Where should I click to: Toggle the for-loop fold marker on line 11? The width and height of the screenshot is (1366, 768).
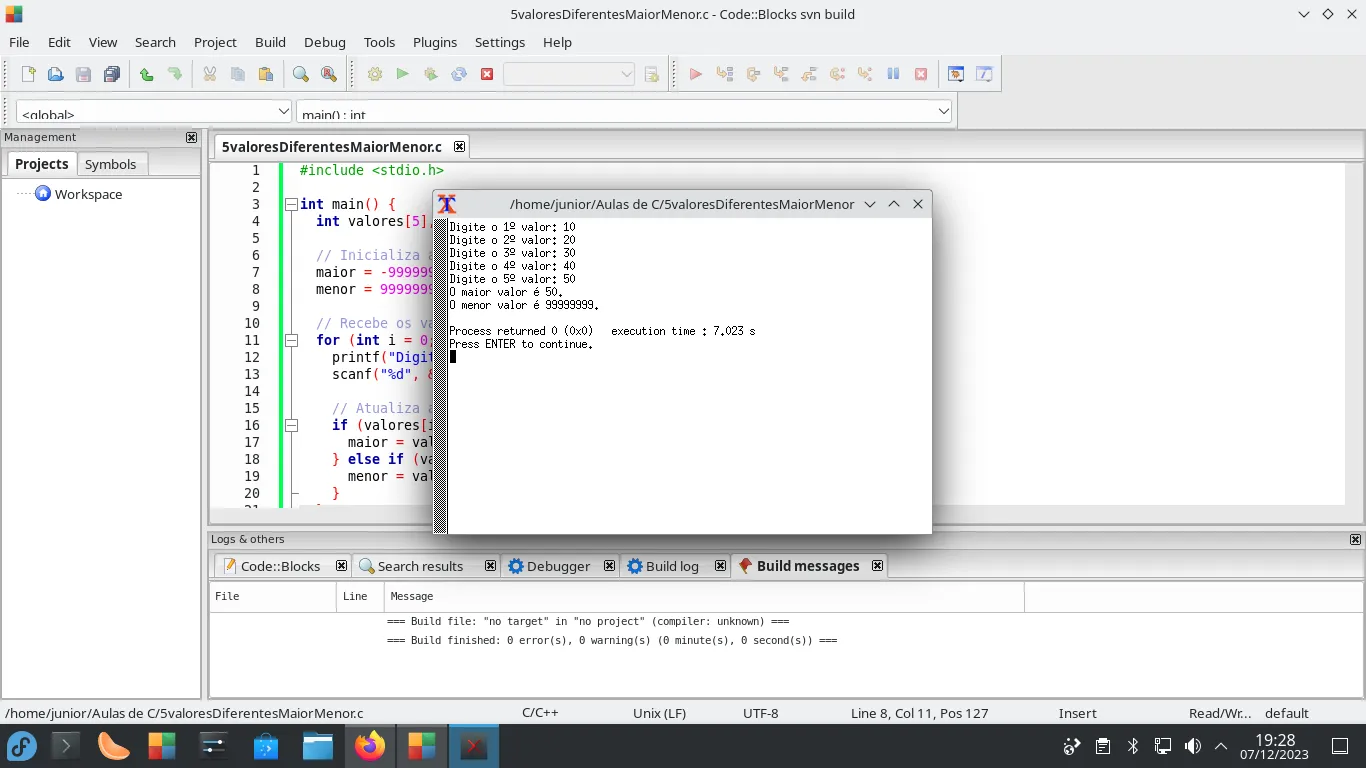[x=291, y=340]
